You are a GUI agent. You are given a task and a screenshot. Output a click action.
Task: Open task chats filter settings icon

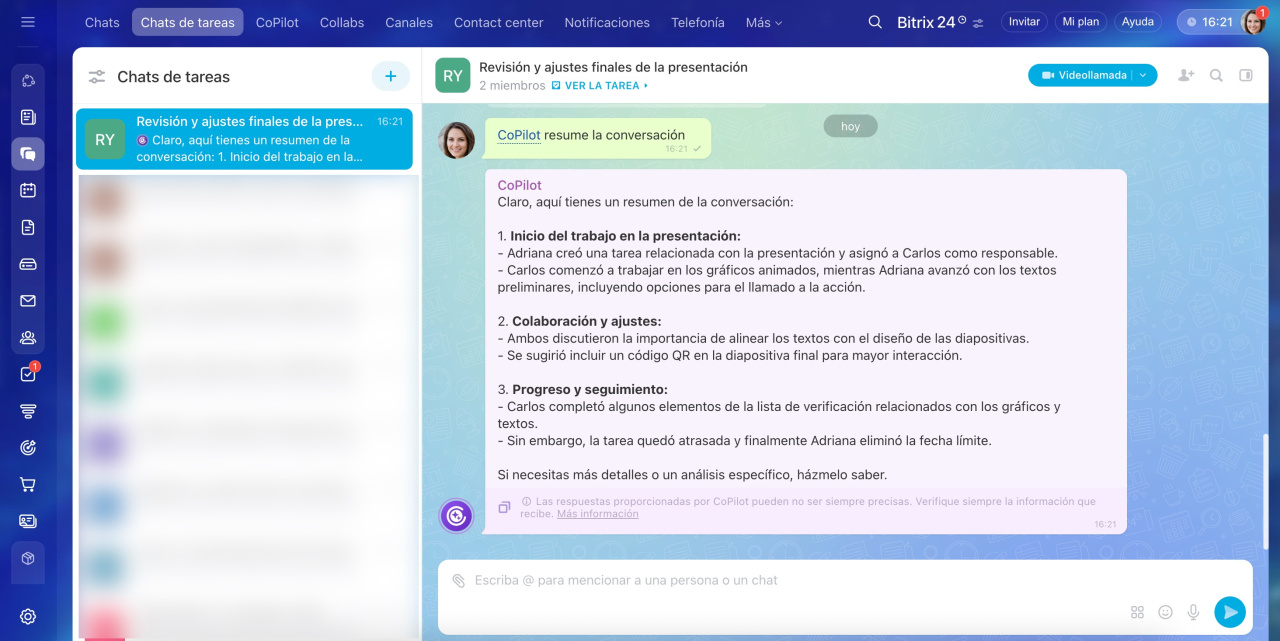coord(97,77)
